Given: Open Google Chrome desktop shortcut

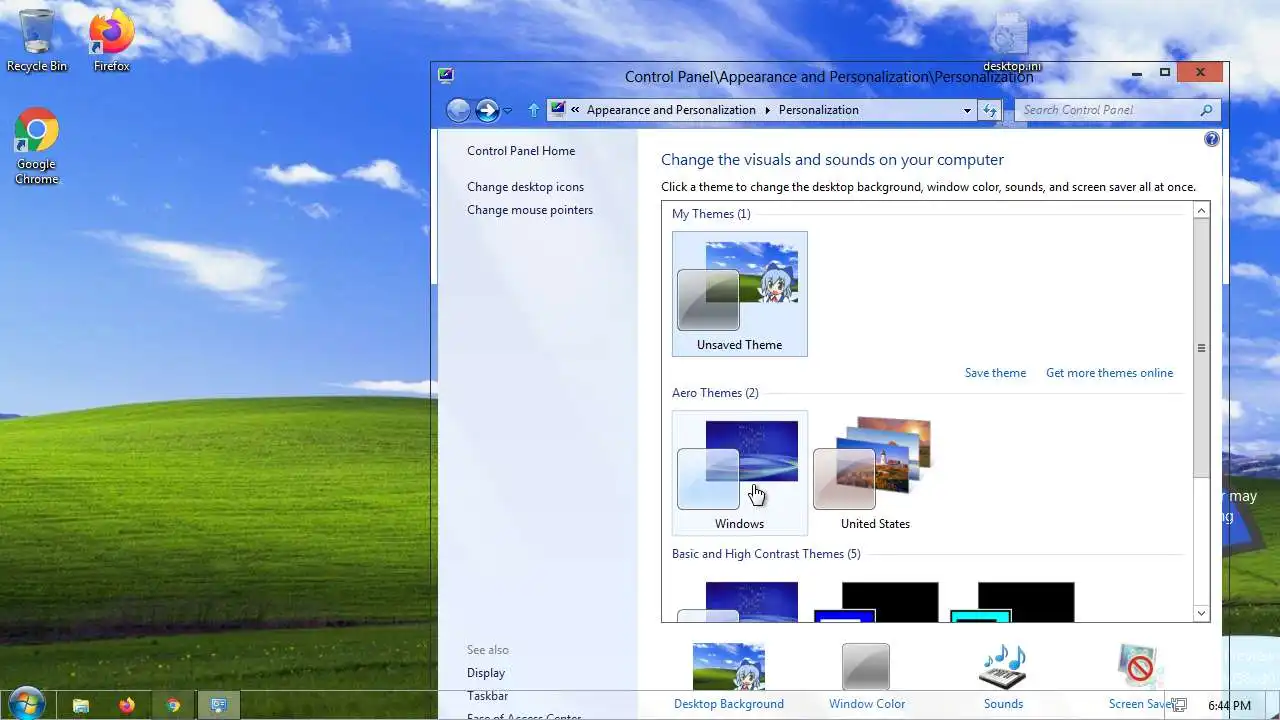Looking at the screenshot, I should (37, 147).
